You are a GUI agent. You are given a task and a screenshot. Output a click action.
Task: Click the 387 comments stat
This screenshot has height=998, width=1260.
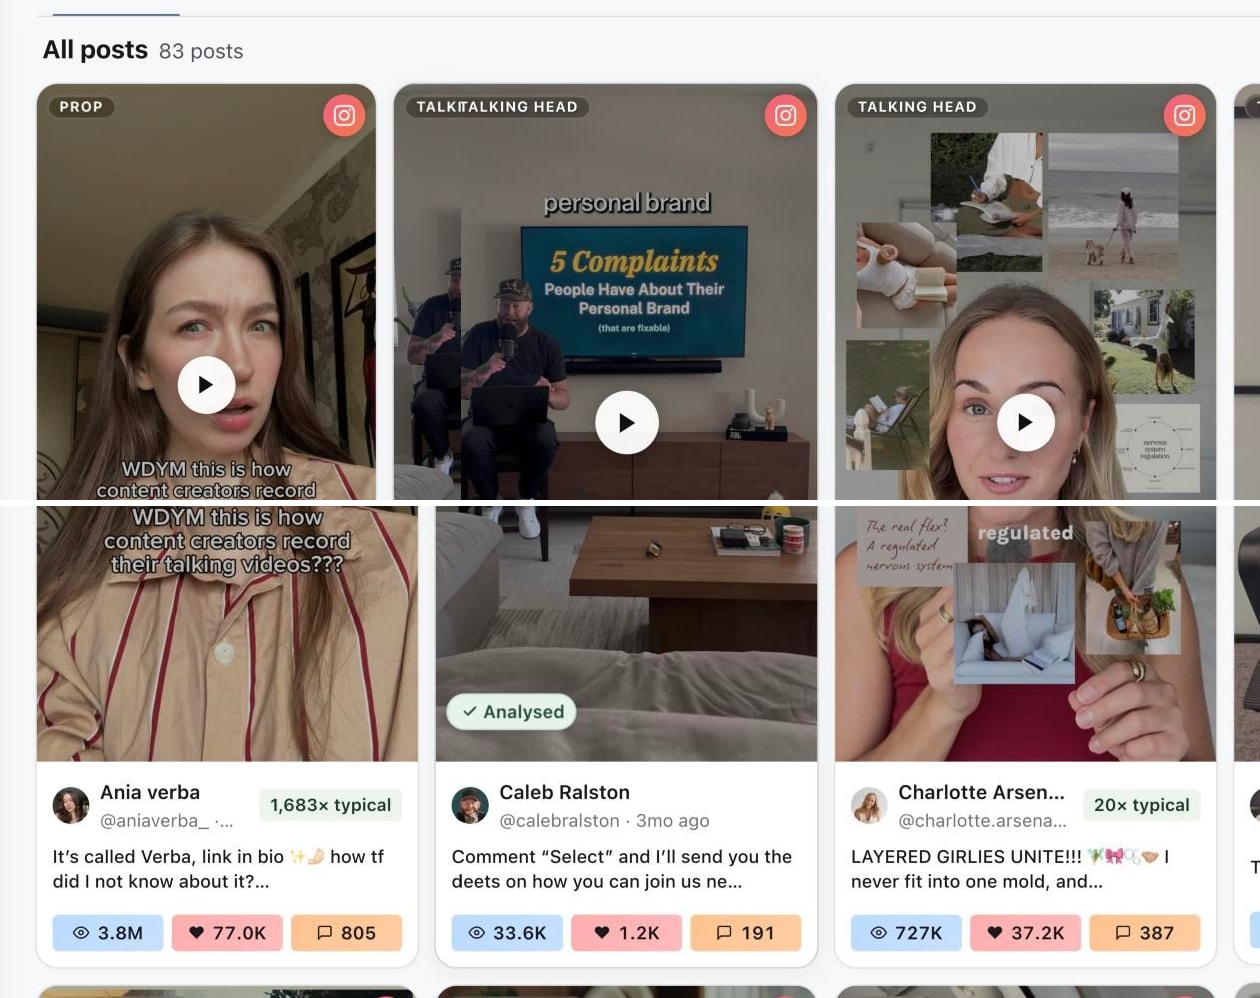coord(1145,933)
